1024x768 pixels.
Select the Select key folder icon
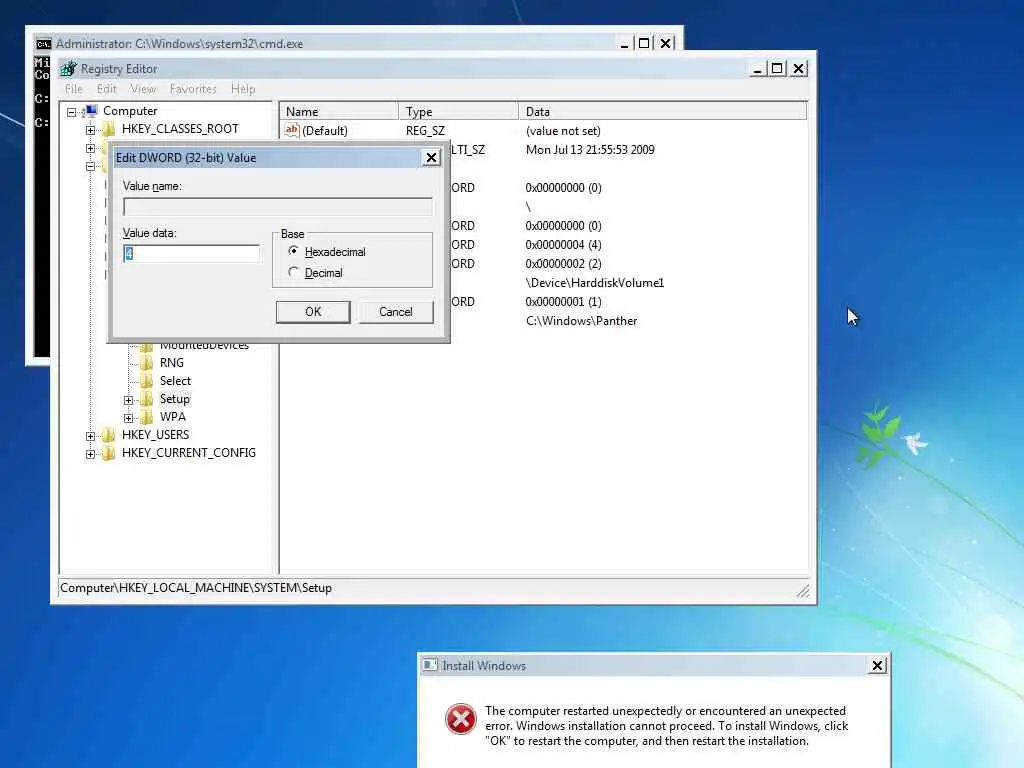(146, 381)
